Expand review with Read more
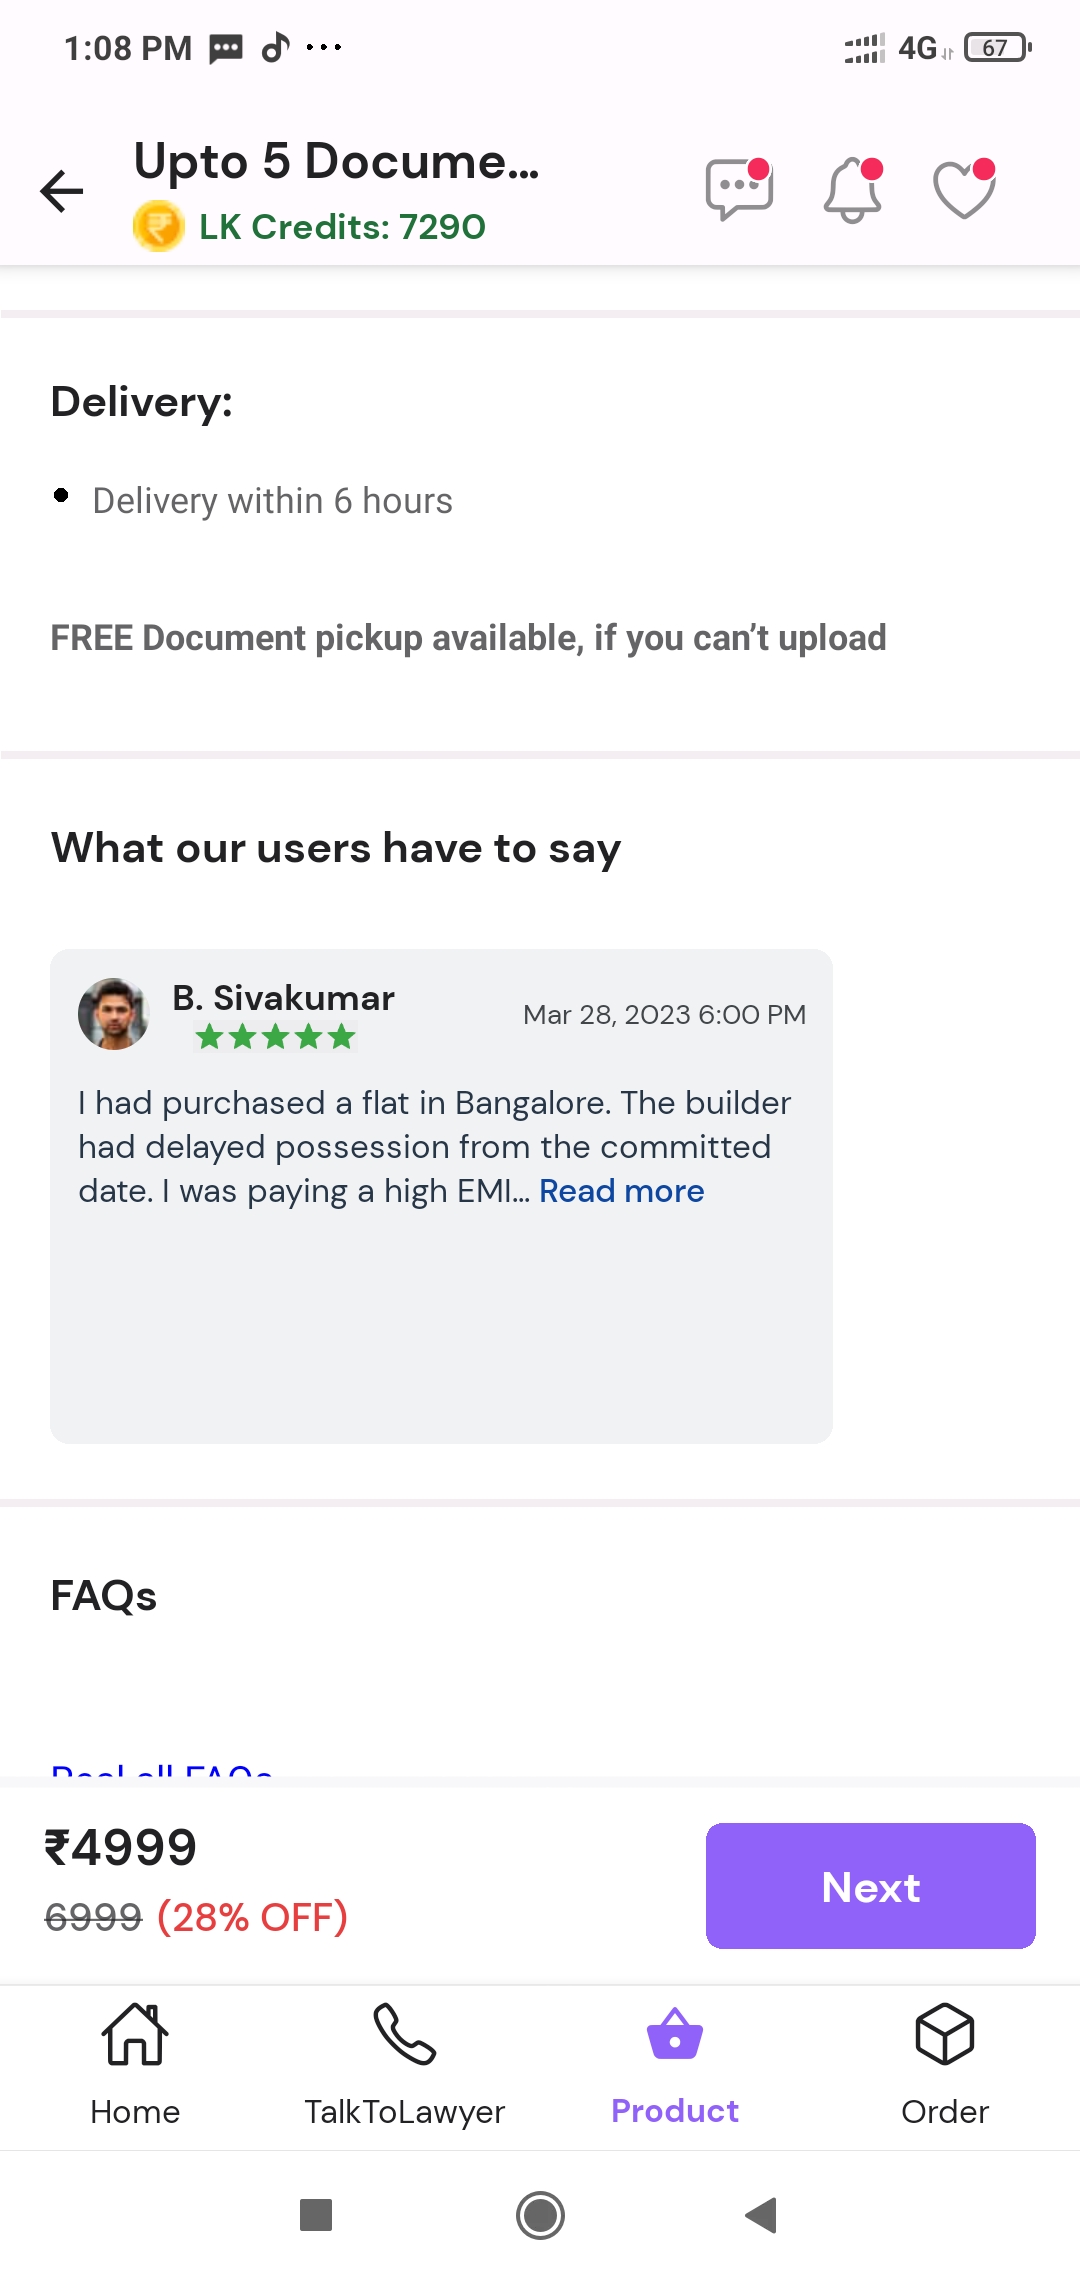This screenshot has height=2280, width=1080. 621,1191
